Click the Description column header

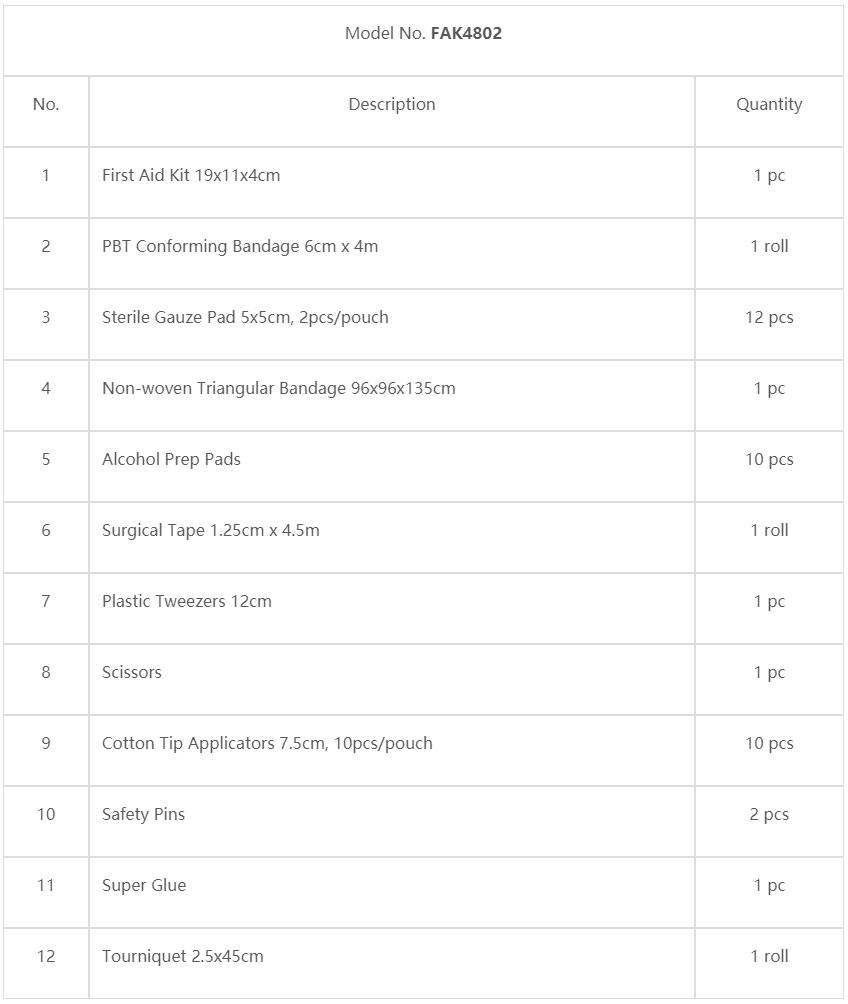click(391, 104)
